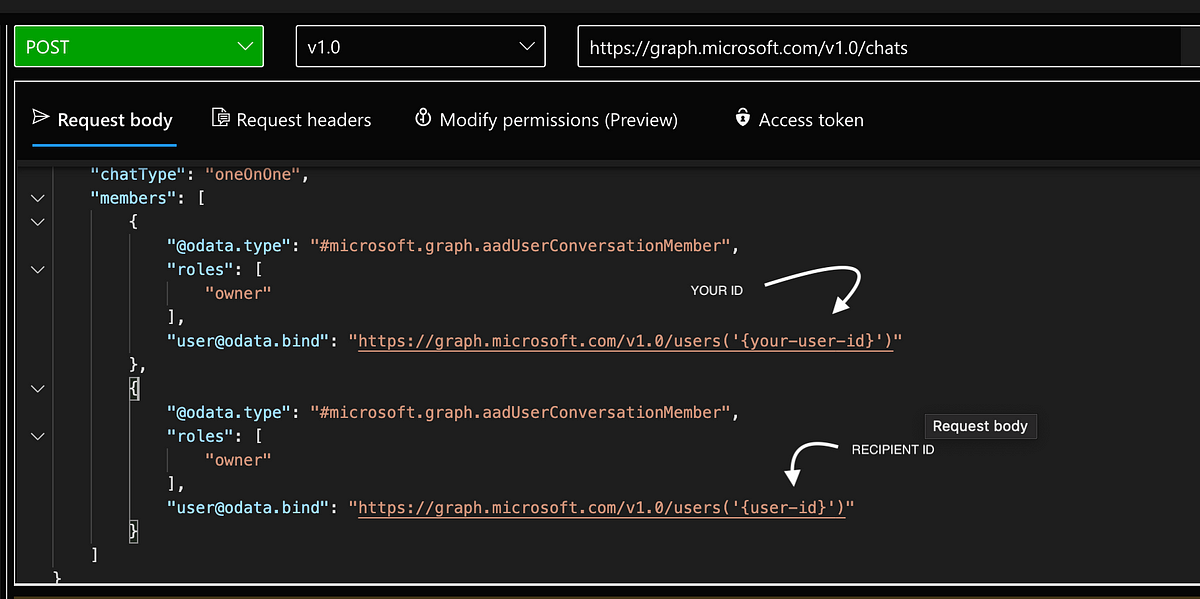Click the first "owner" role value

238,293
